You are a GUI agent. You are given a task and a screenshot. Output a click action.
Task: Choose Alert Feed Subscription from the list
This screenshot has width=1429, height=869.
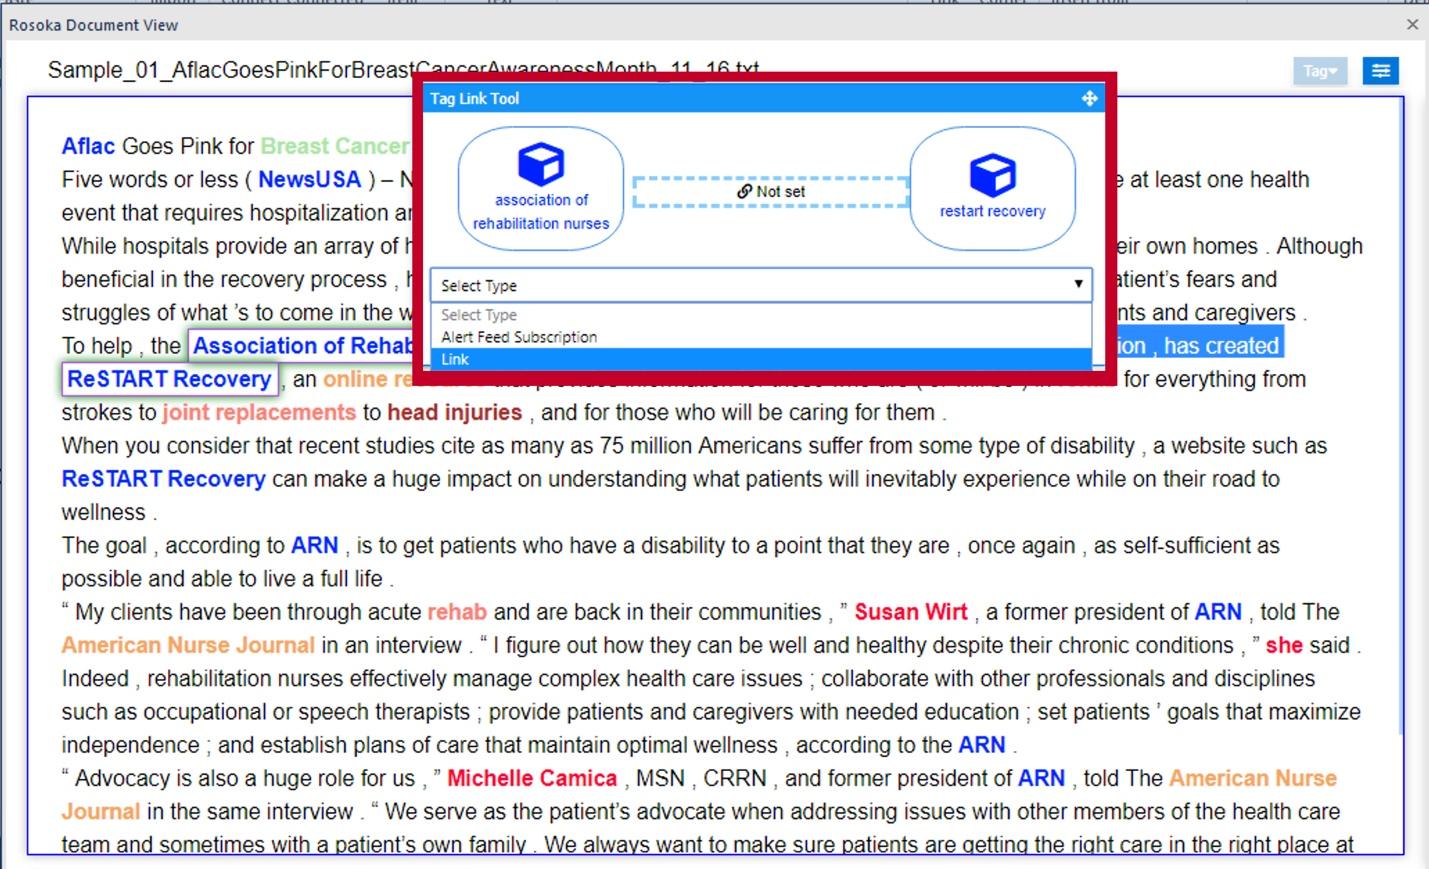pyautogui.click(x=518, y=337)
